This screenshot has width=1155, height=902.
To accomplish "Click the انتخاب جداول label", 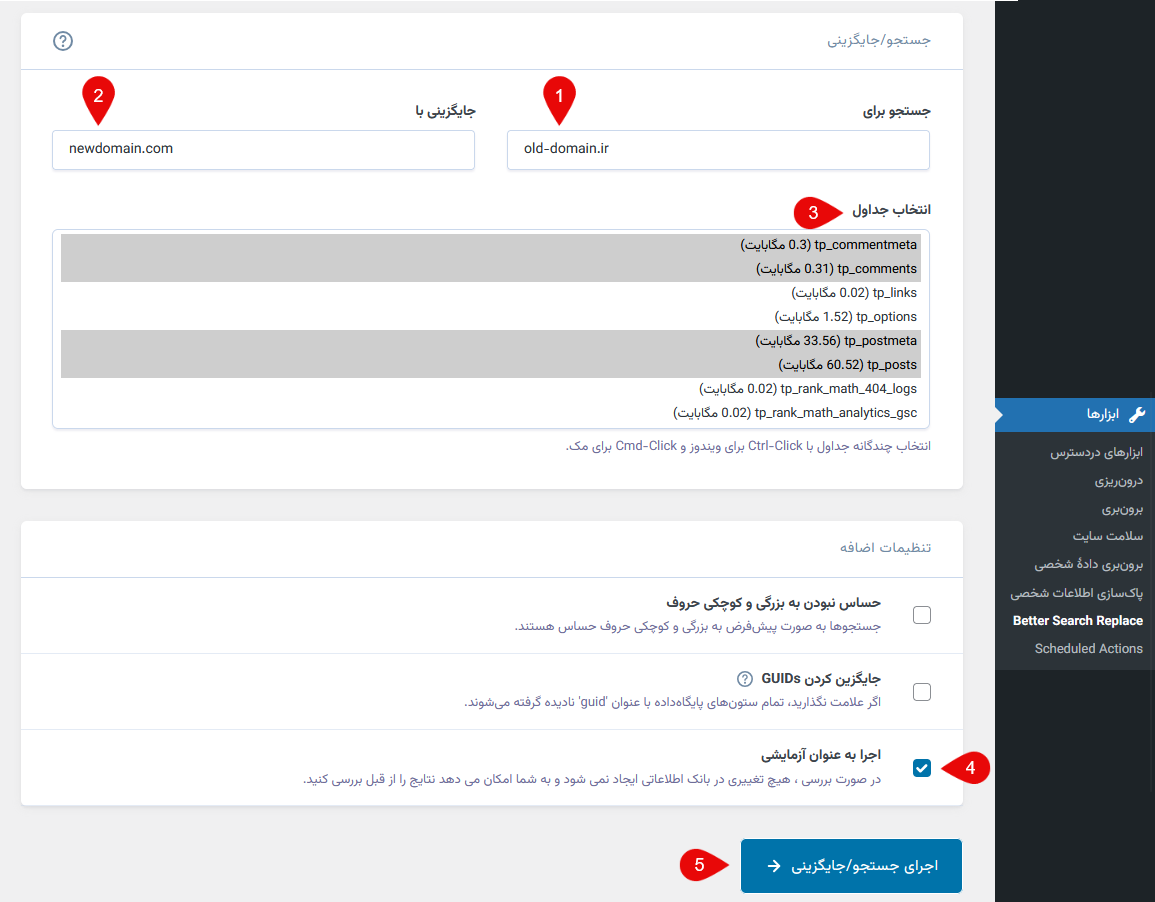I will point(891,210).
